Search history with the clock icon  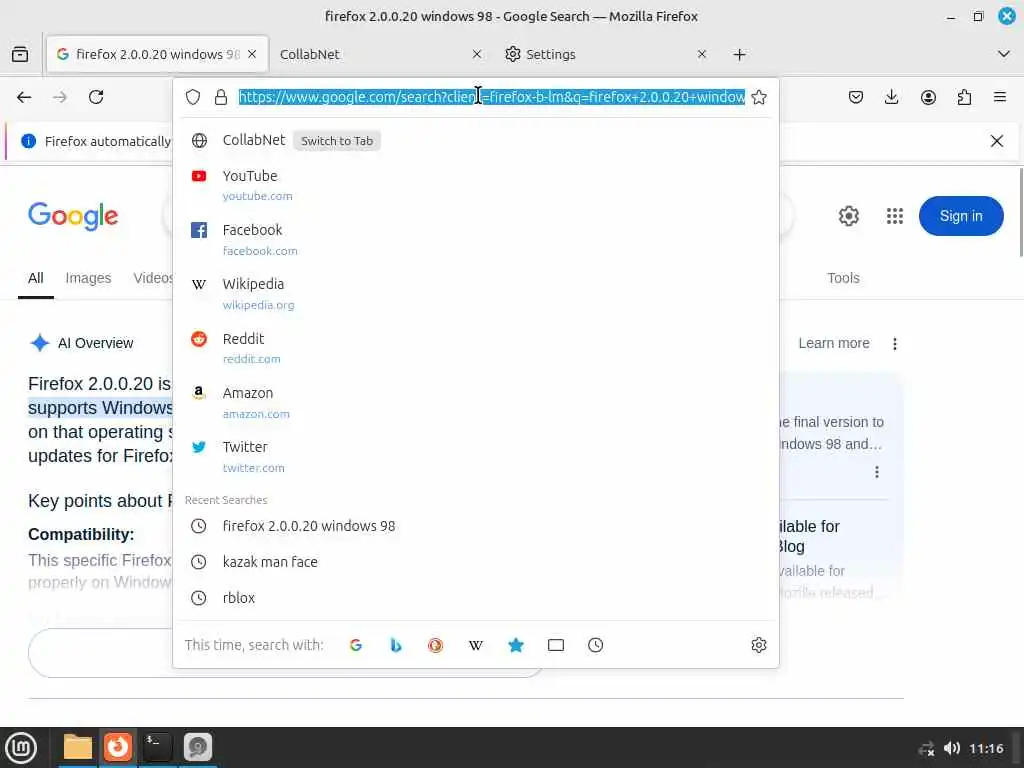pyautogui.click(x=596, y=645)
